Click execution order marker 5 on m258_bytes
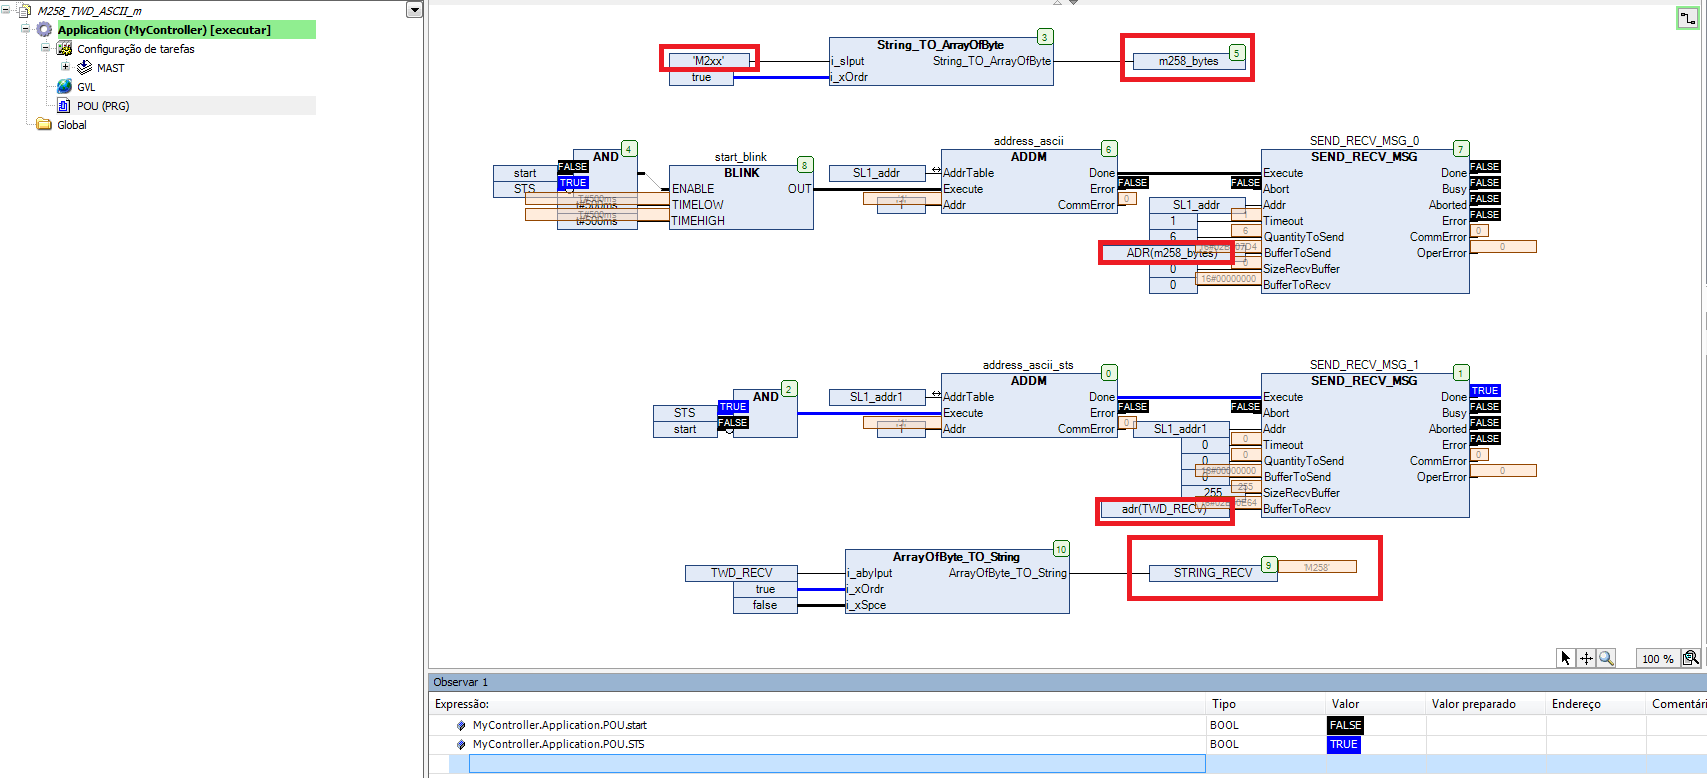Viewport: 1707px width, 778px height. pos(1237,53)
